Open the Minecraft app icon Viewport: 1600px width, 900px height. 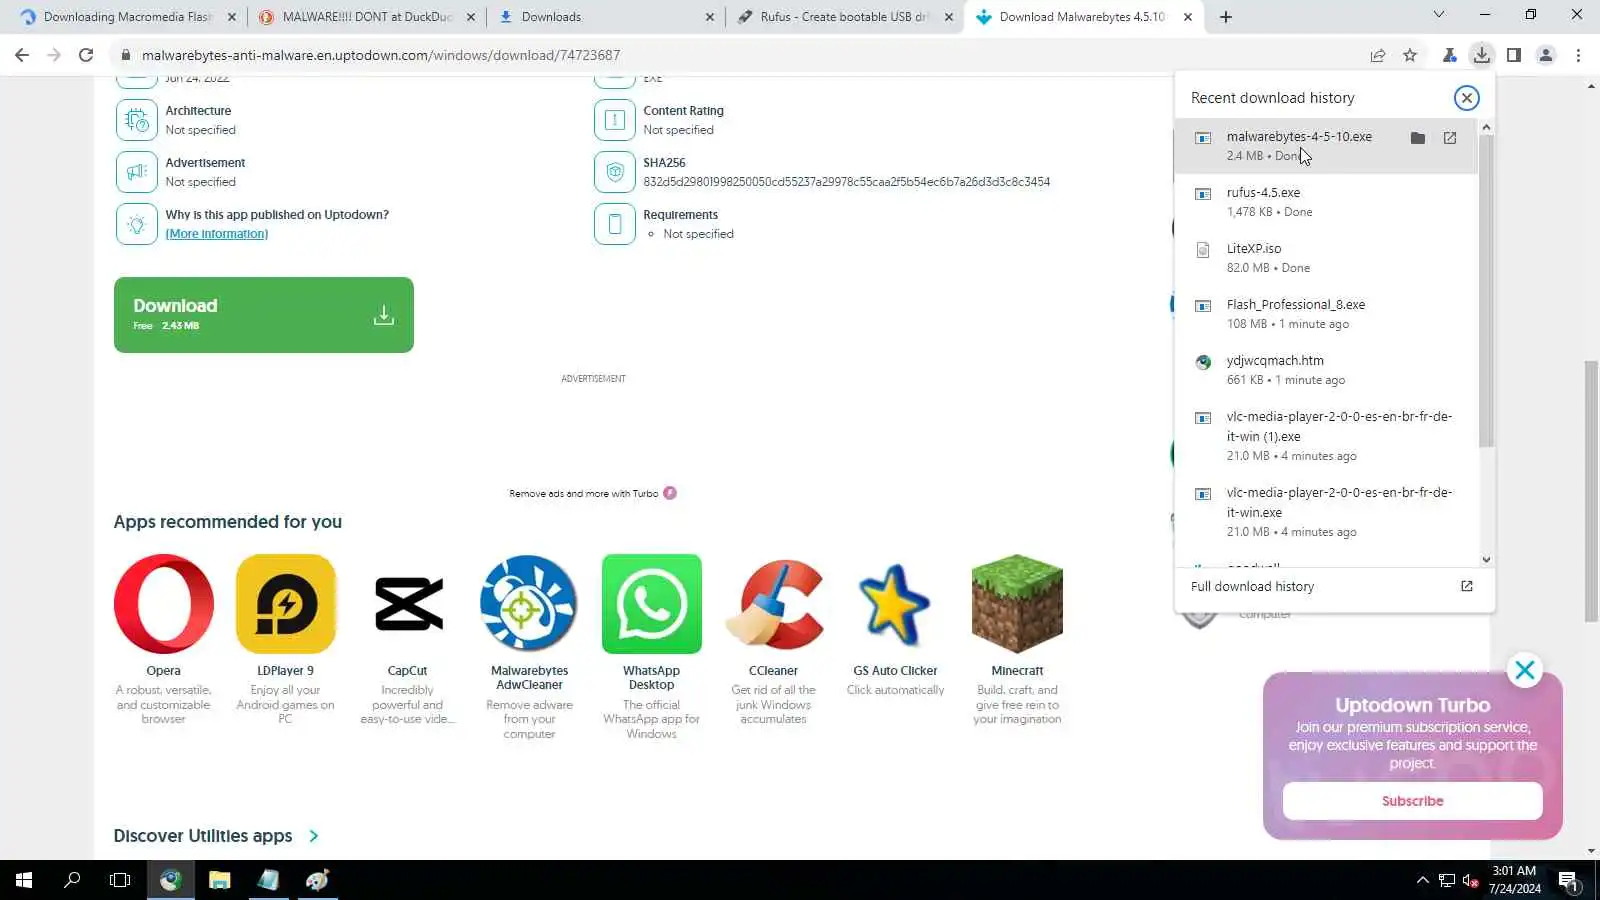pyautogui.click(x=1018, y=604)
